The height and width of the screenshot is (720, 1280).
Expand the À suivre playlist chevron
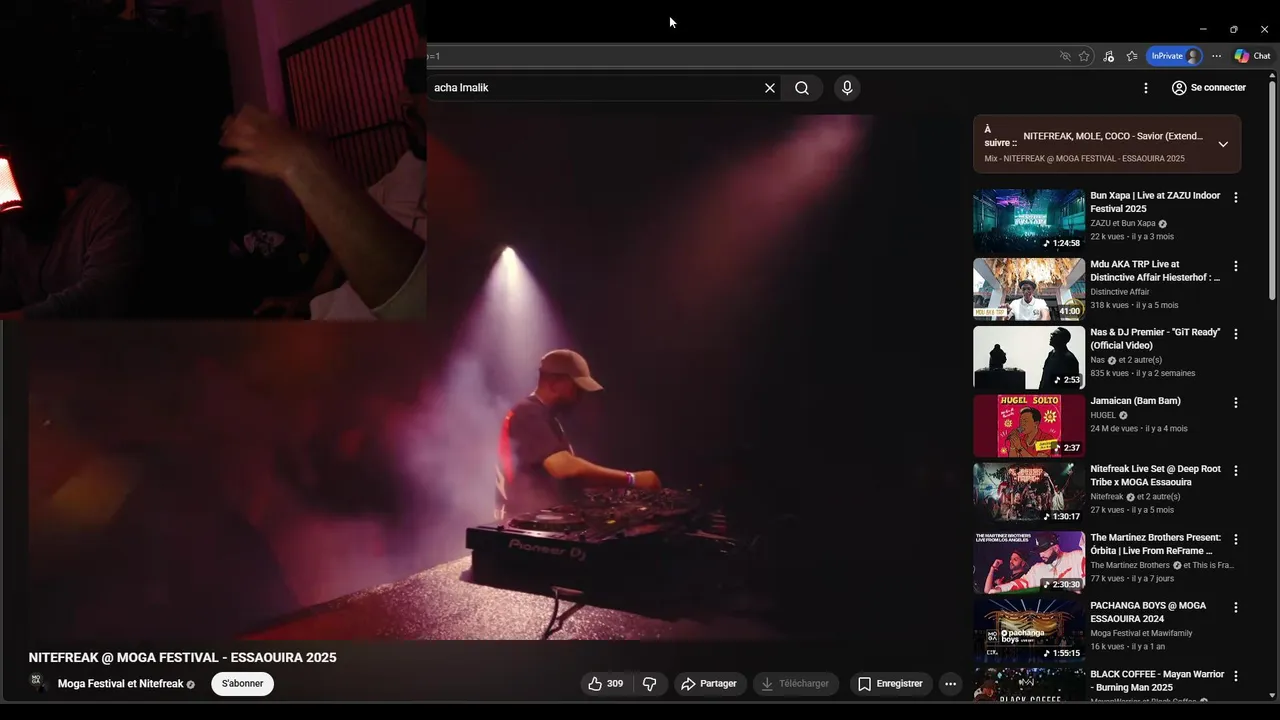1223,144
